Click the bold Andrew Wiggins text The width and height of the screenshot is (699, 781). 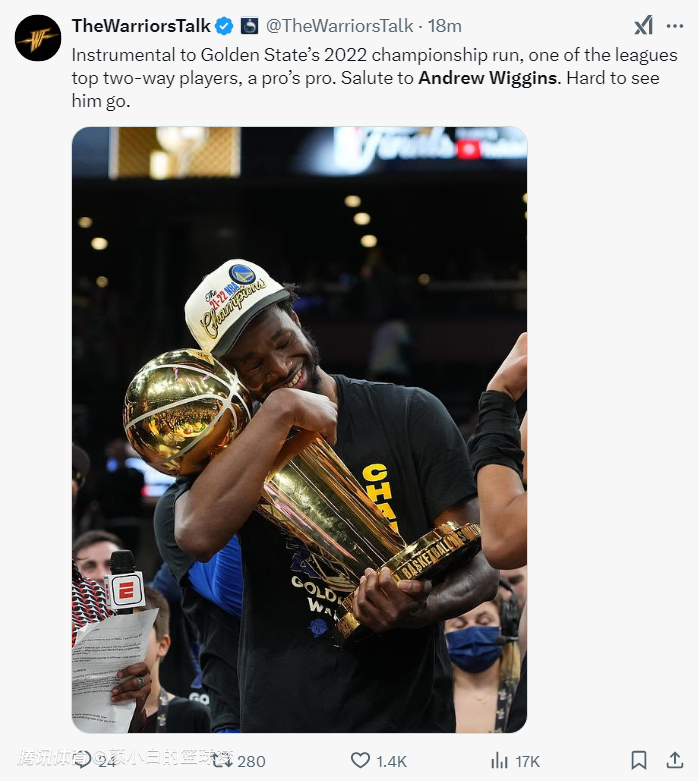pyautogui.click(x=487, y=78)
